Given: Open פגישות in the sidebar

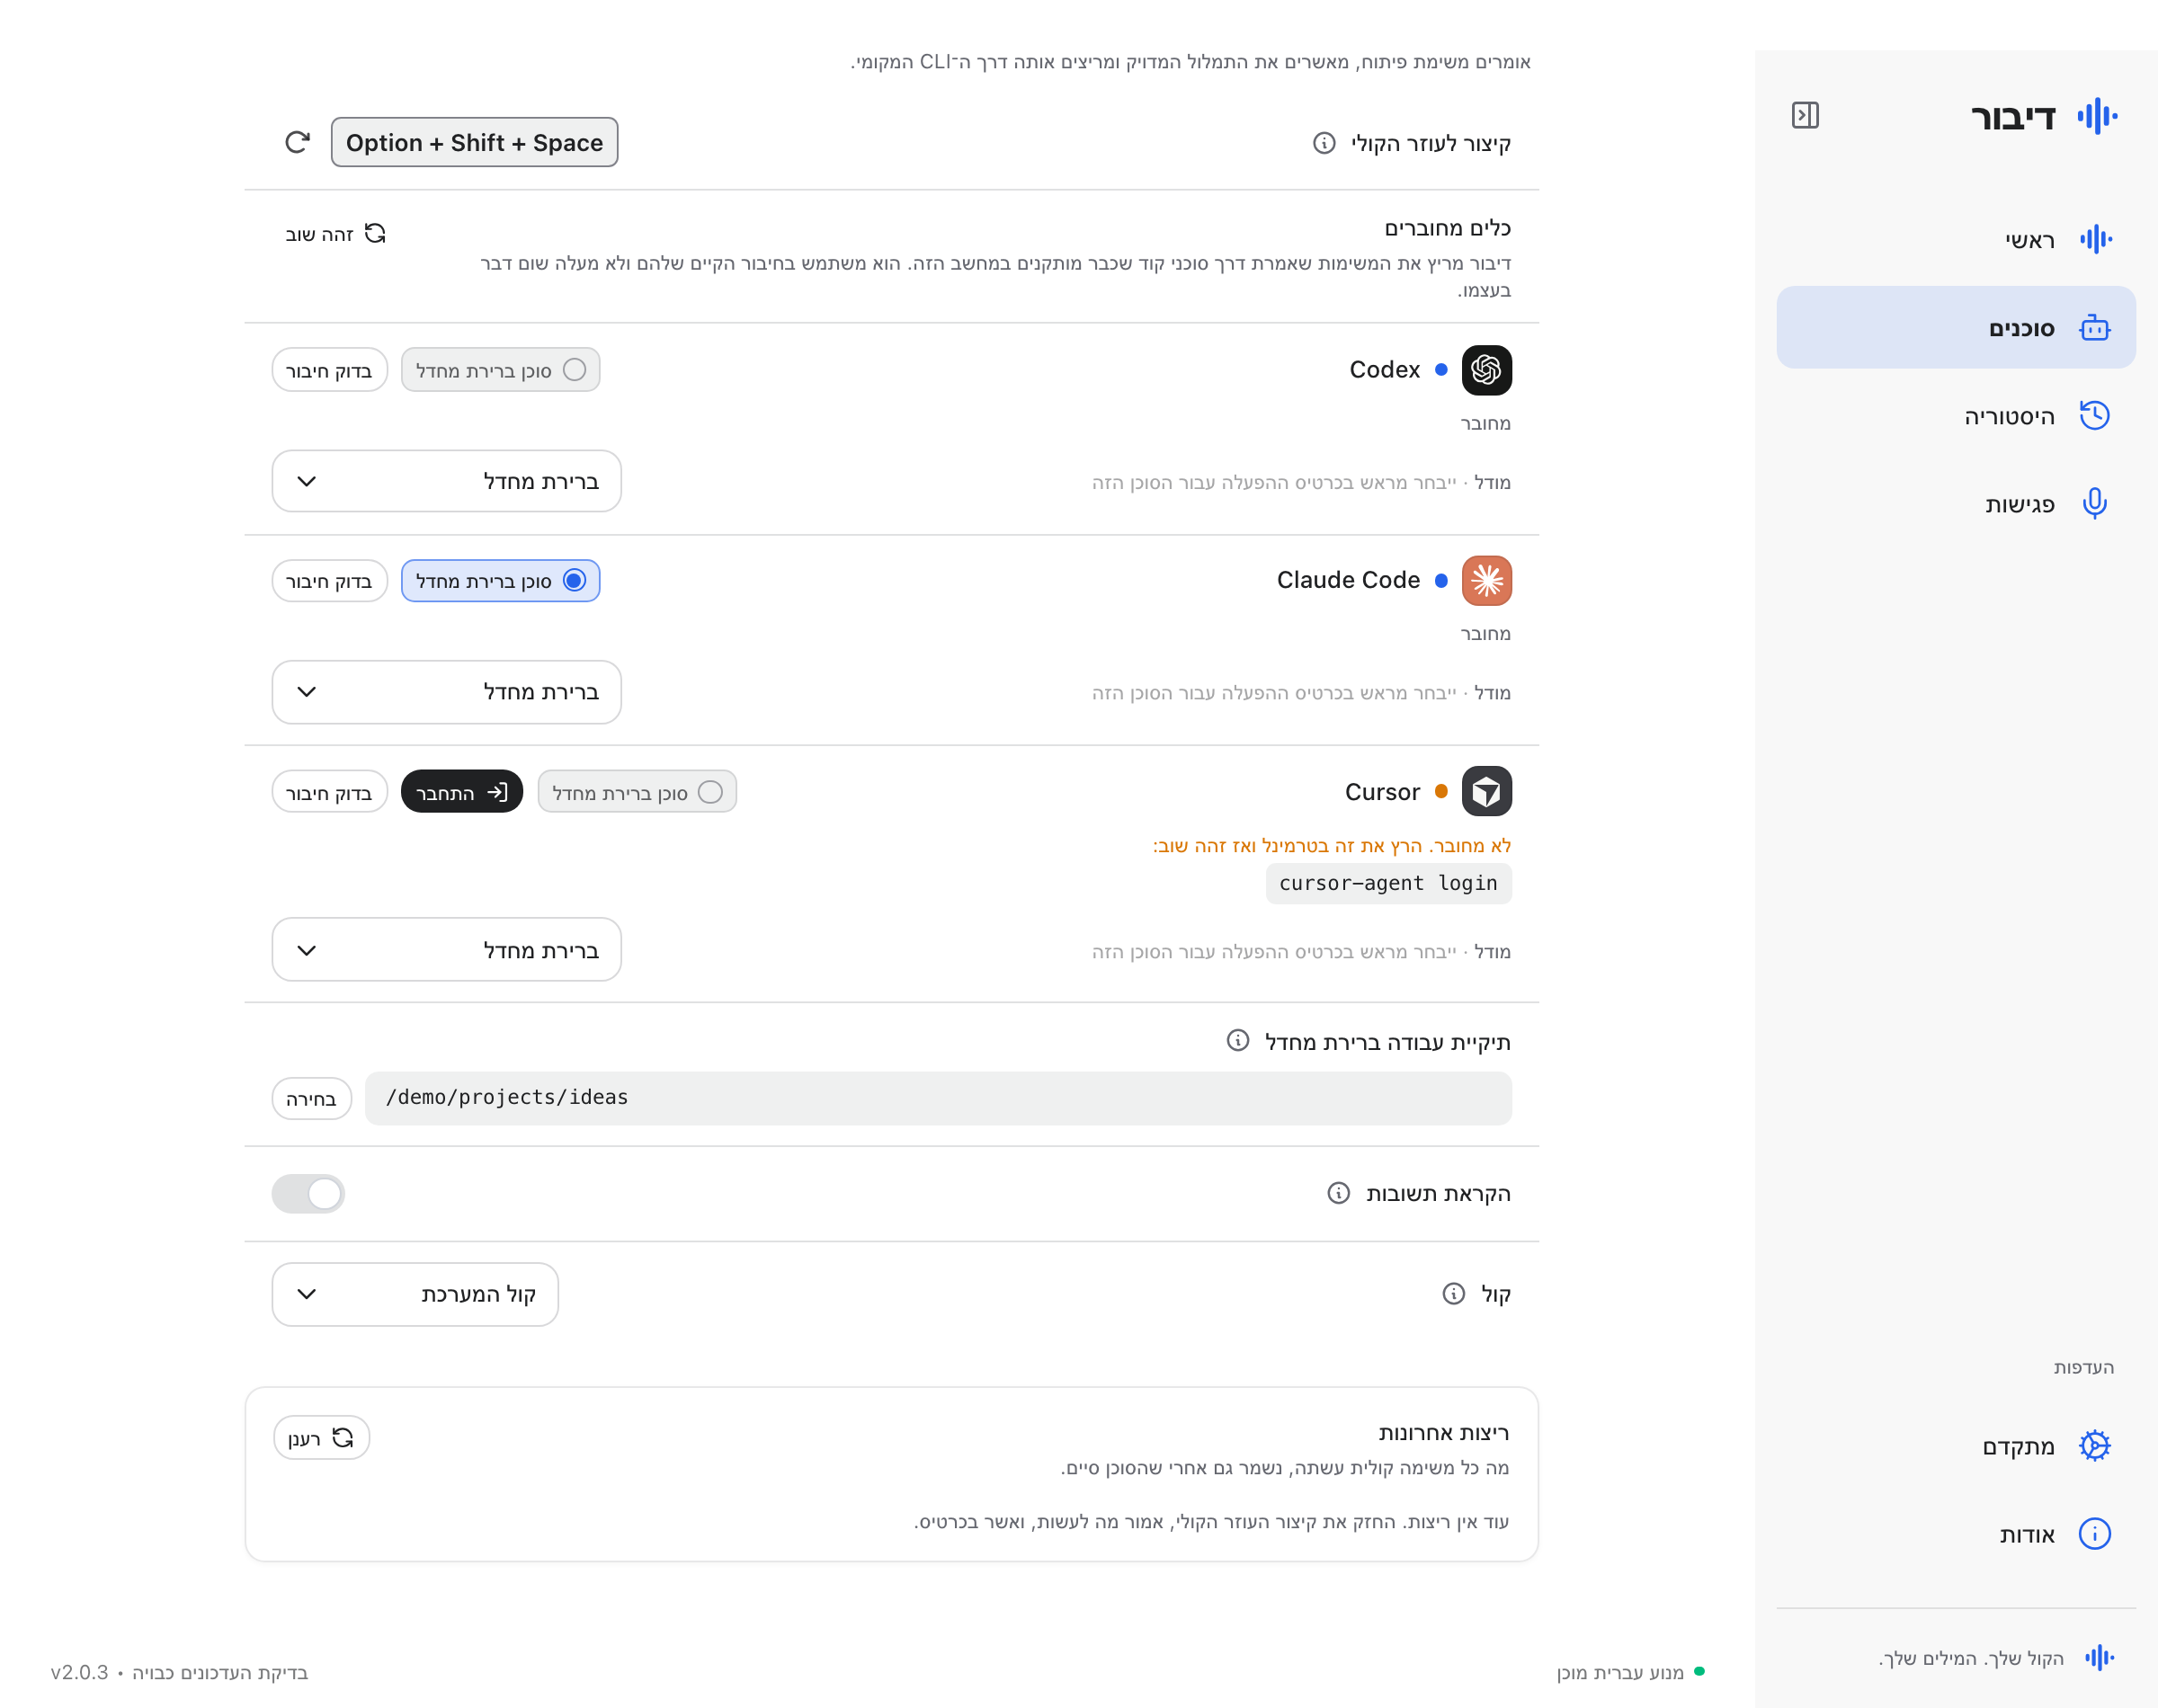Looking at the screenshot, I should point(1955,503).
